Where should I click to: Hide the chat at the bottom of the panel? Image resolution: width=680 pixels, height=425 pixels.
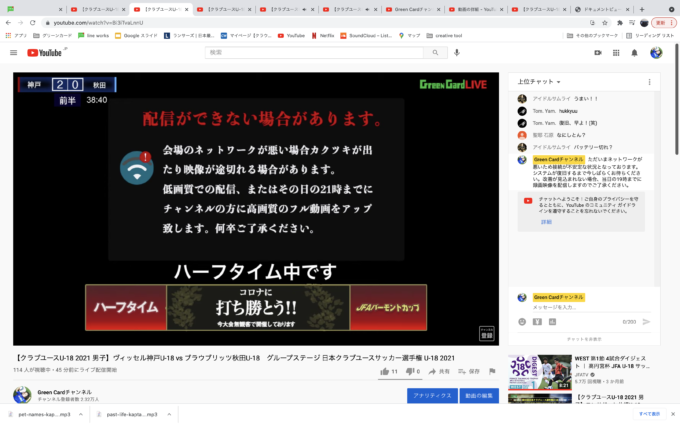coord(584,339)
